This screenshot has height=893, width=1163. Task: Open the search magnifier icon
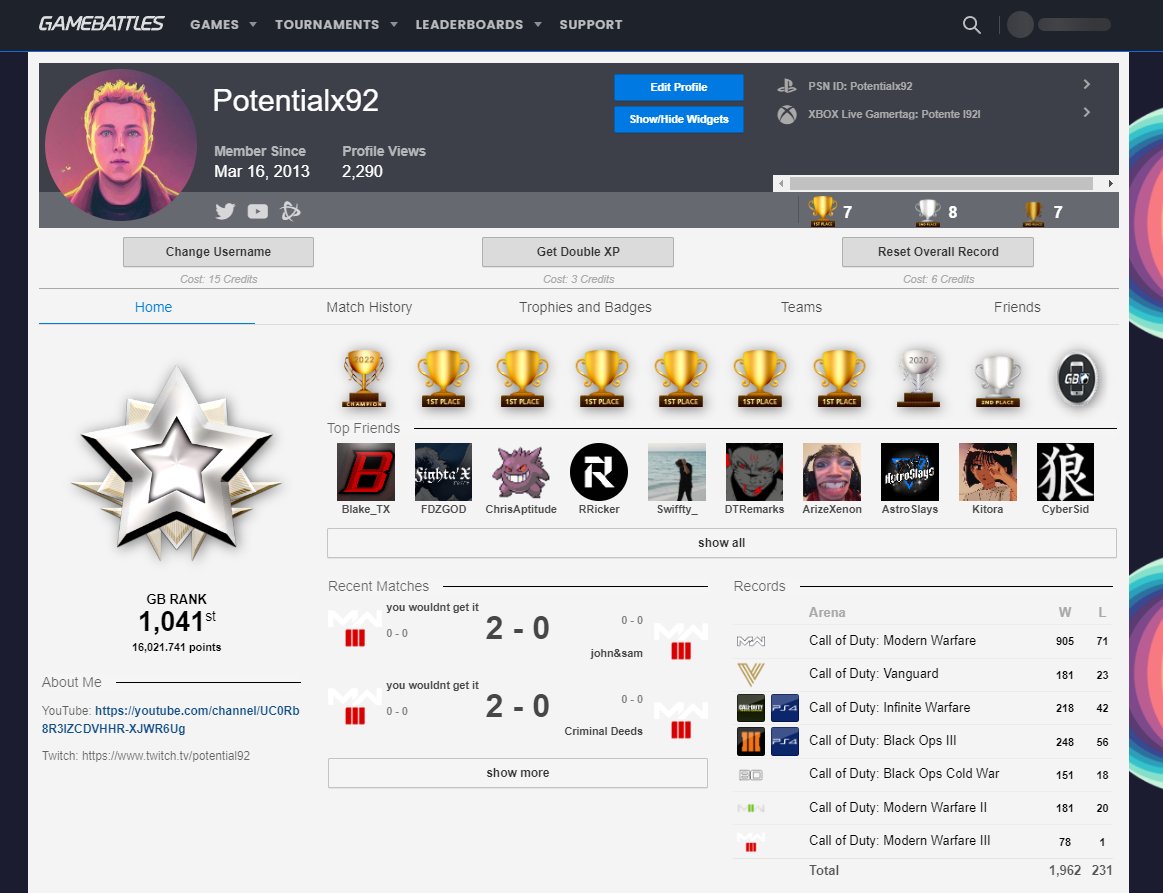[x=972, y=24]
